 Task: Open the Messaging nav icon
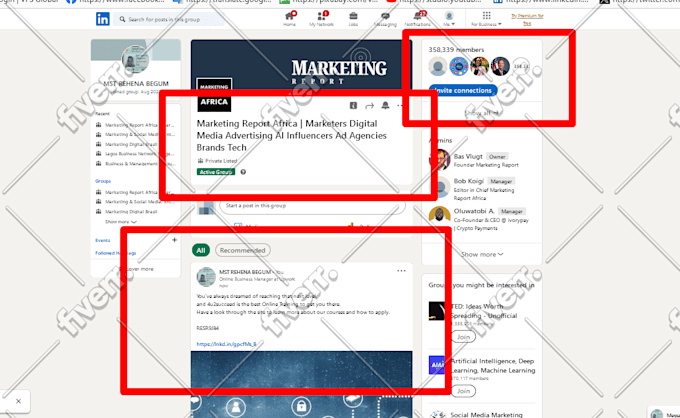tap(385, 18)
